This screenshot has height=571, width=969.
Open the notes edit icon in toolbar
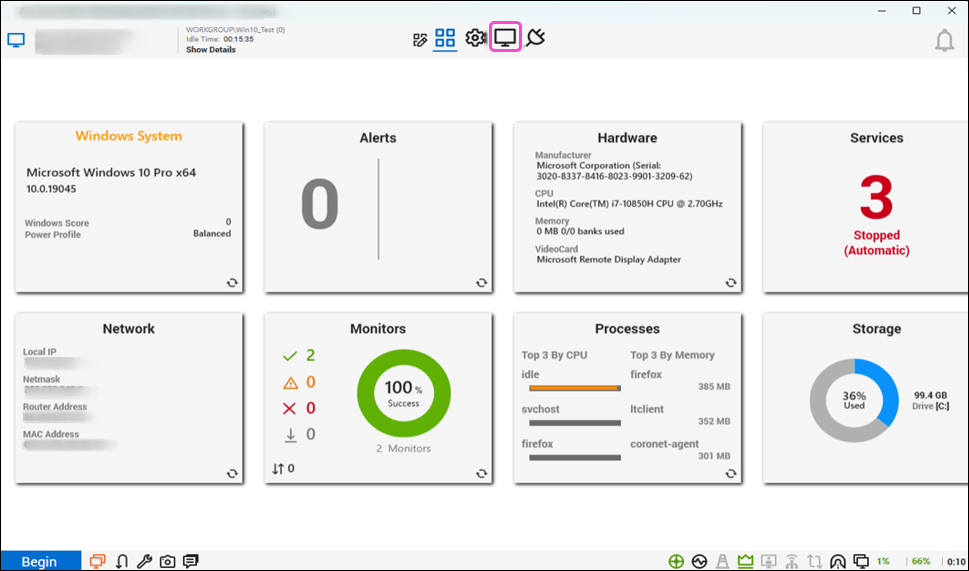click(x=420, y=40)
